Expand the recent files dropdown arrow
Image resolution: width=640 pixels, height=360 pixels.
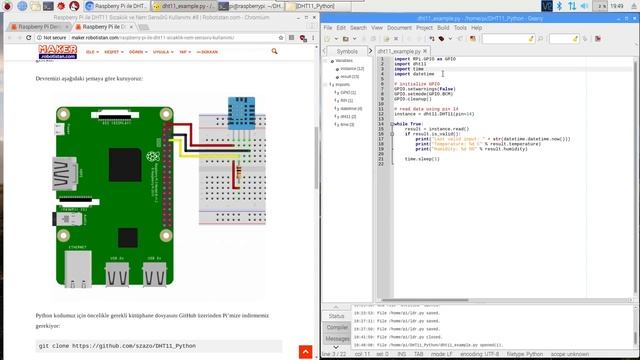coord(354,39)
